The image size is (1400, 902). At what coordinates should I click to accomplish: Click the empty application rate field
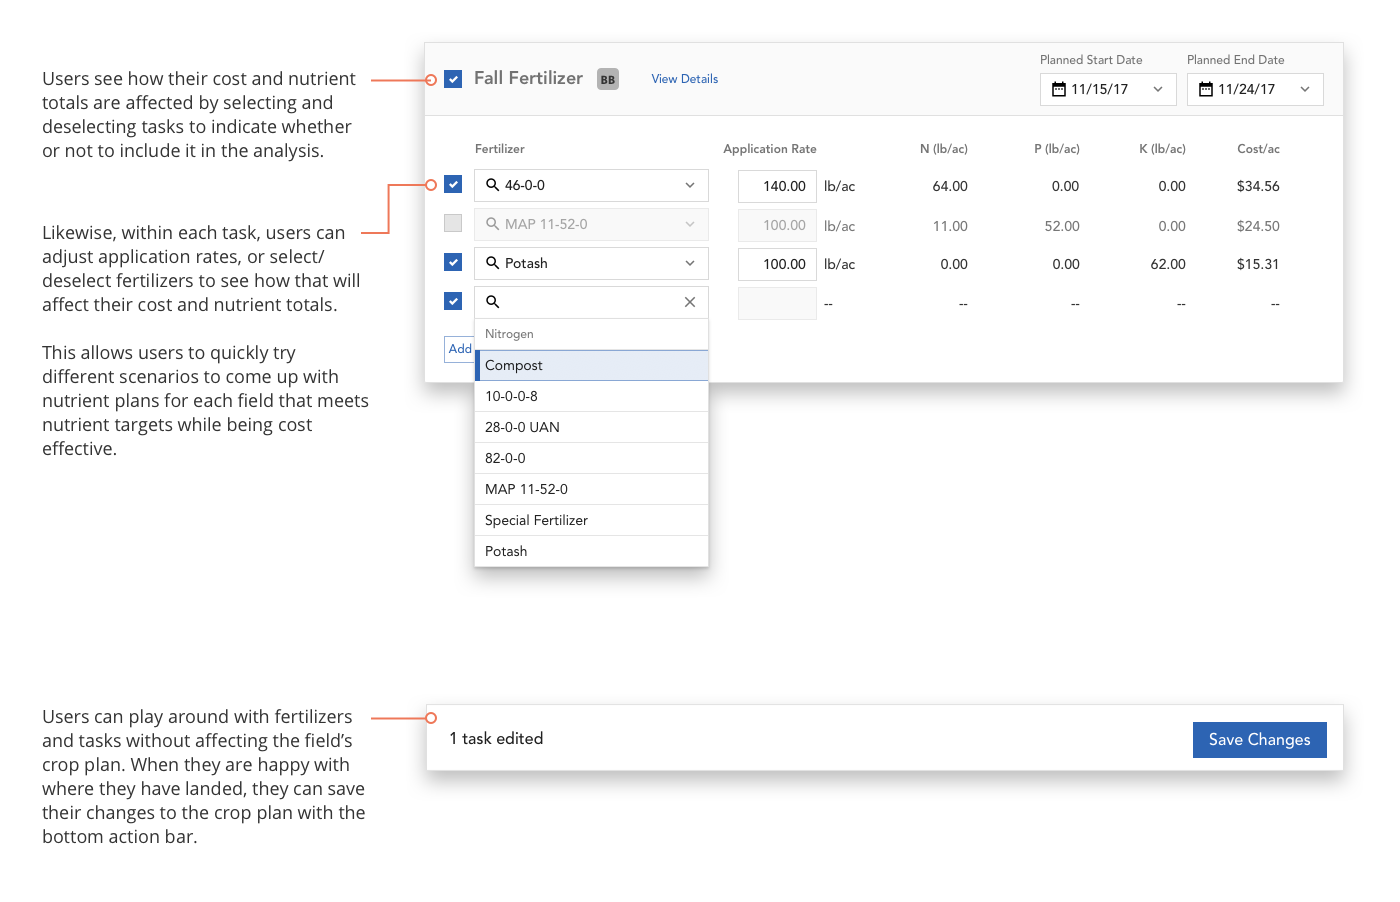777,303
